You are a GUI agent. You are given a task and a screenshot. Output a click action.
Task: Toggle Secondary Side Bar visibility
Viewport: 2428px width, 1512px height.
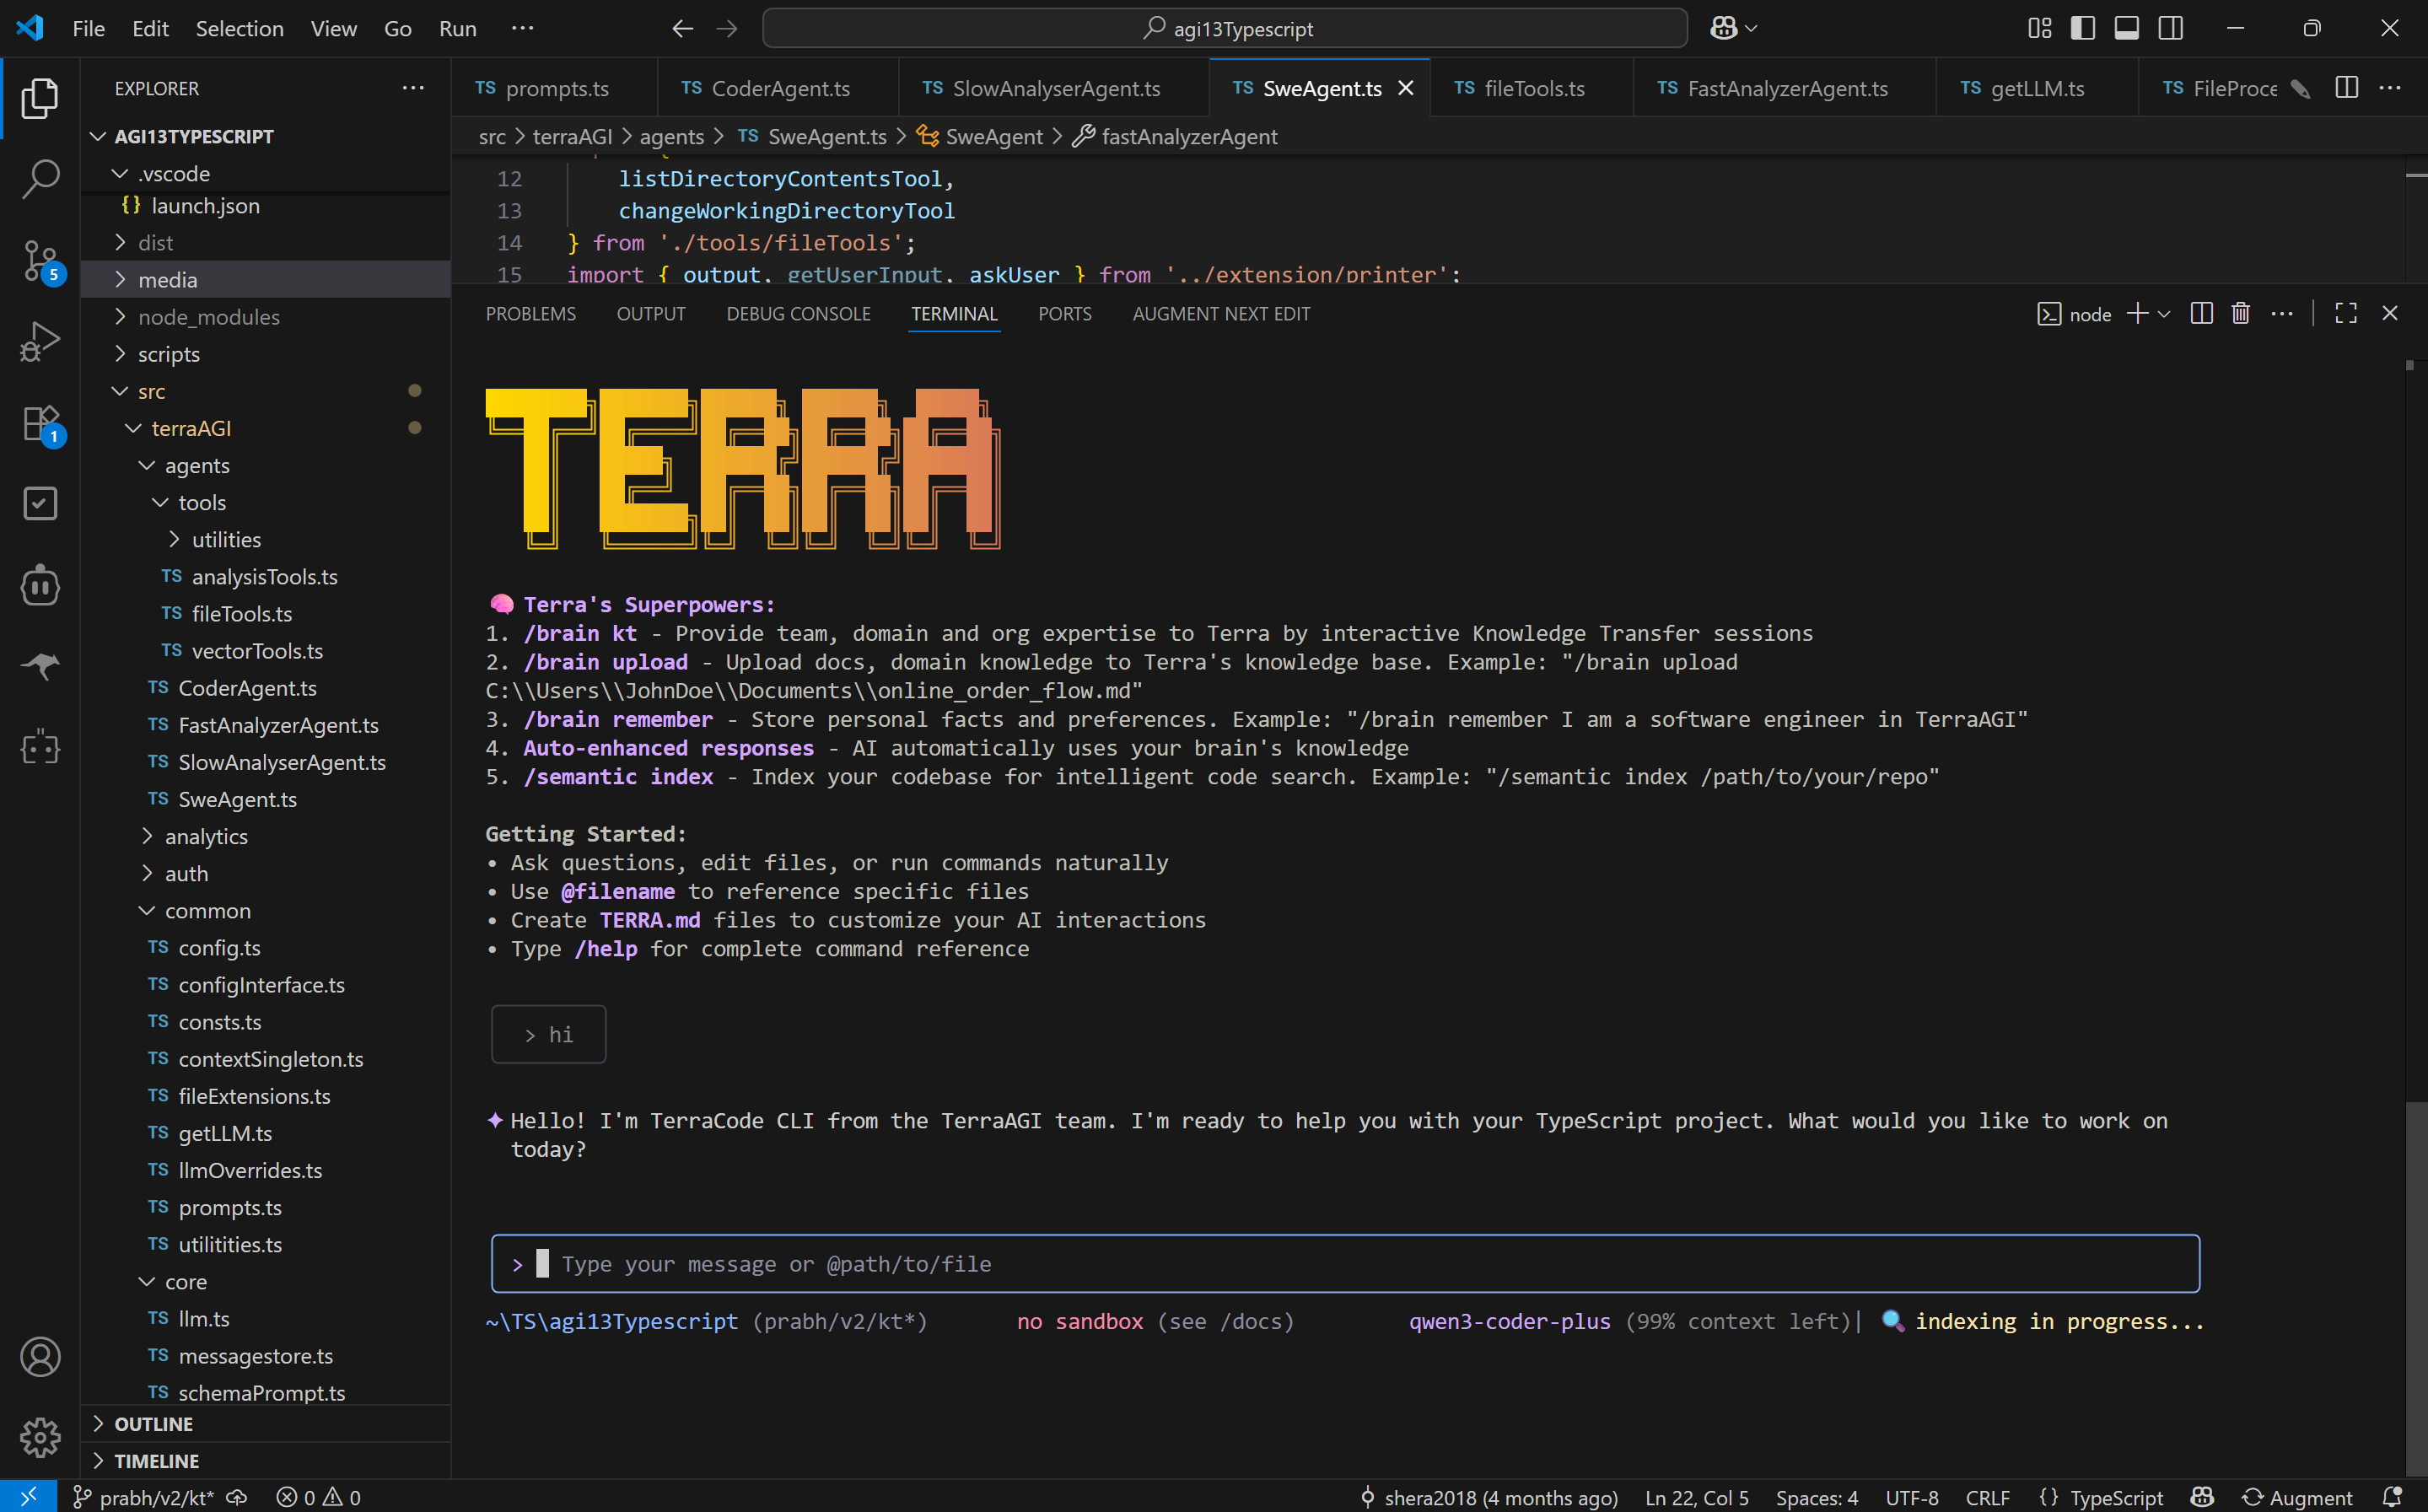[2170, 28]
